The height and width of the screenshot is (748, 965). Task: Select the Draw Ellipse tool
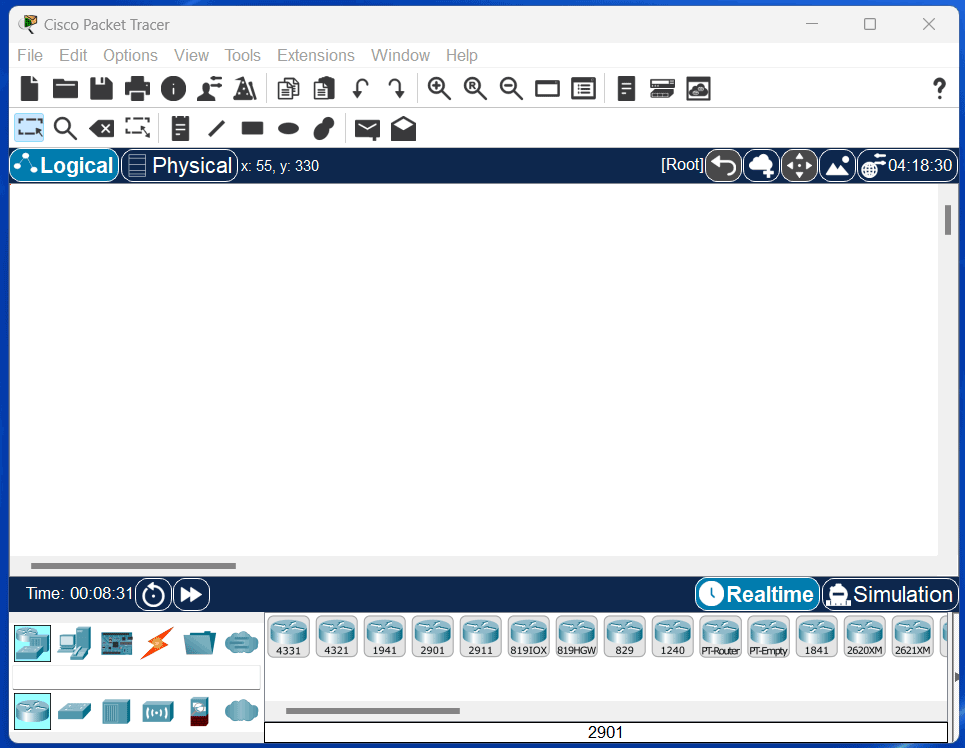coord(289,129)
